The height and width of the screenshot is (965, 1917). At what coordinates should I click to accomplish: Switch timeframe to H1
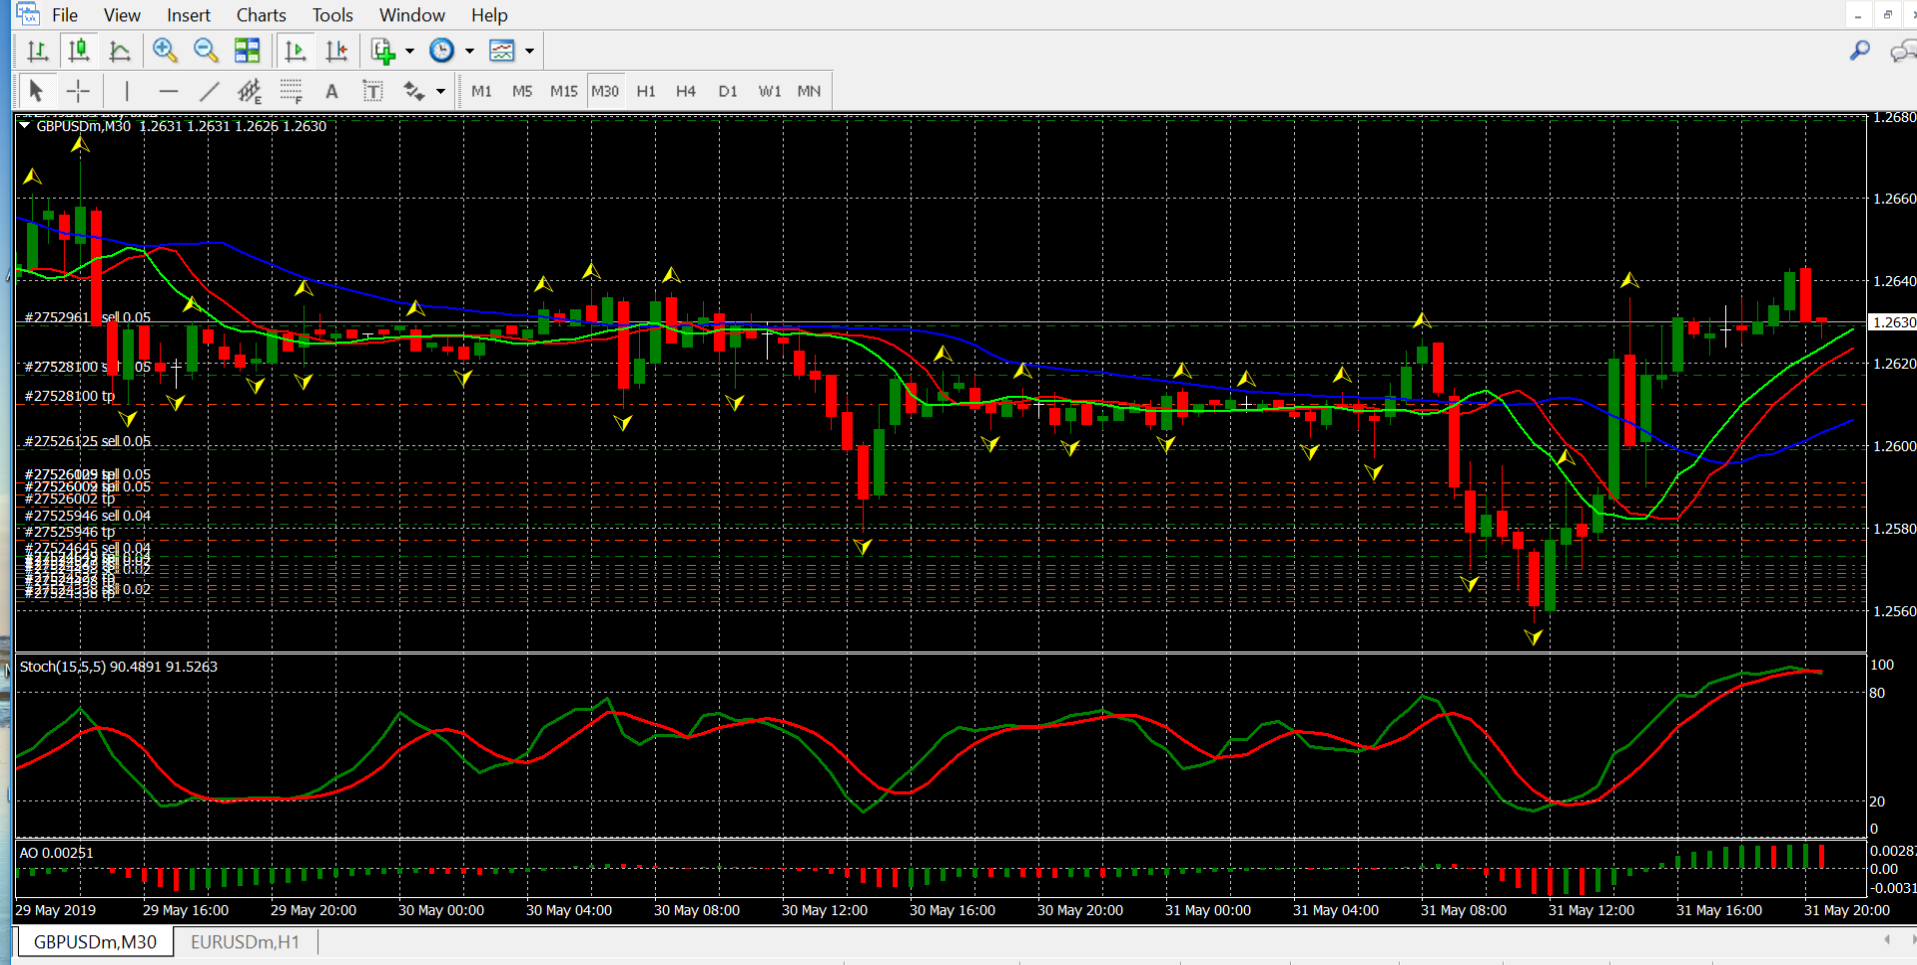click(x=646, y=91)
